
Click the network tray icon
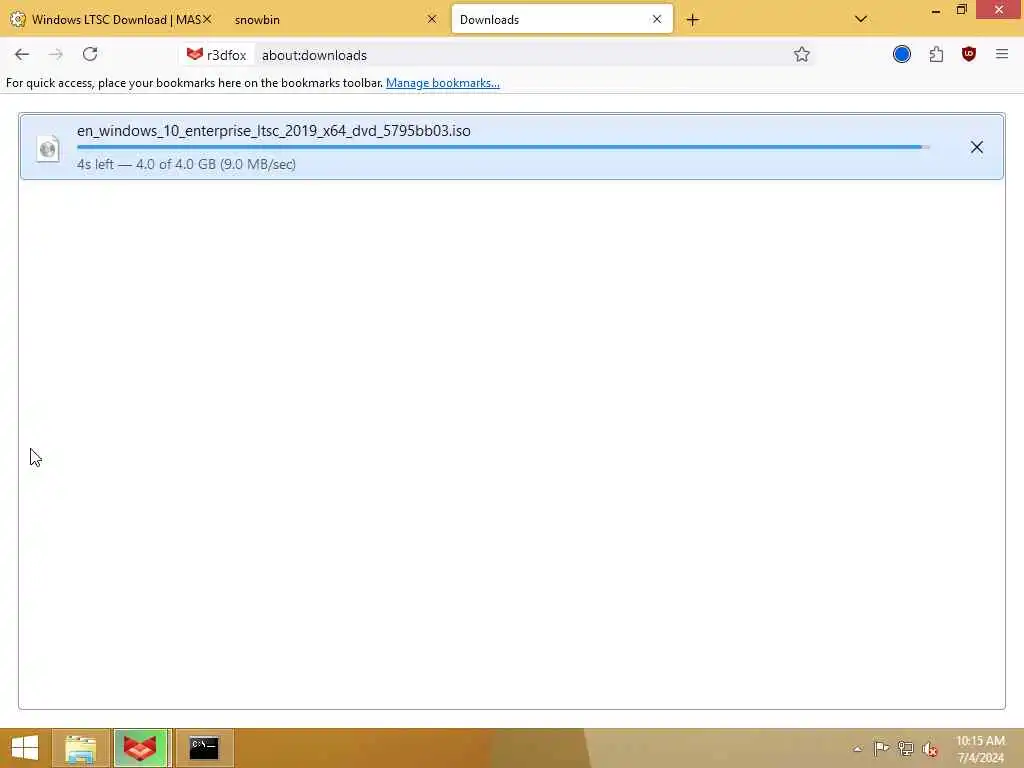tap(905, 748)
